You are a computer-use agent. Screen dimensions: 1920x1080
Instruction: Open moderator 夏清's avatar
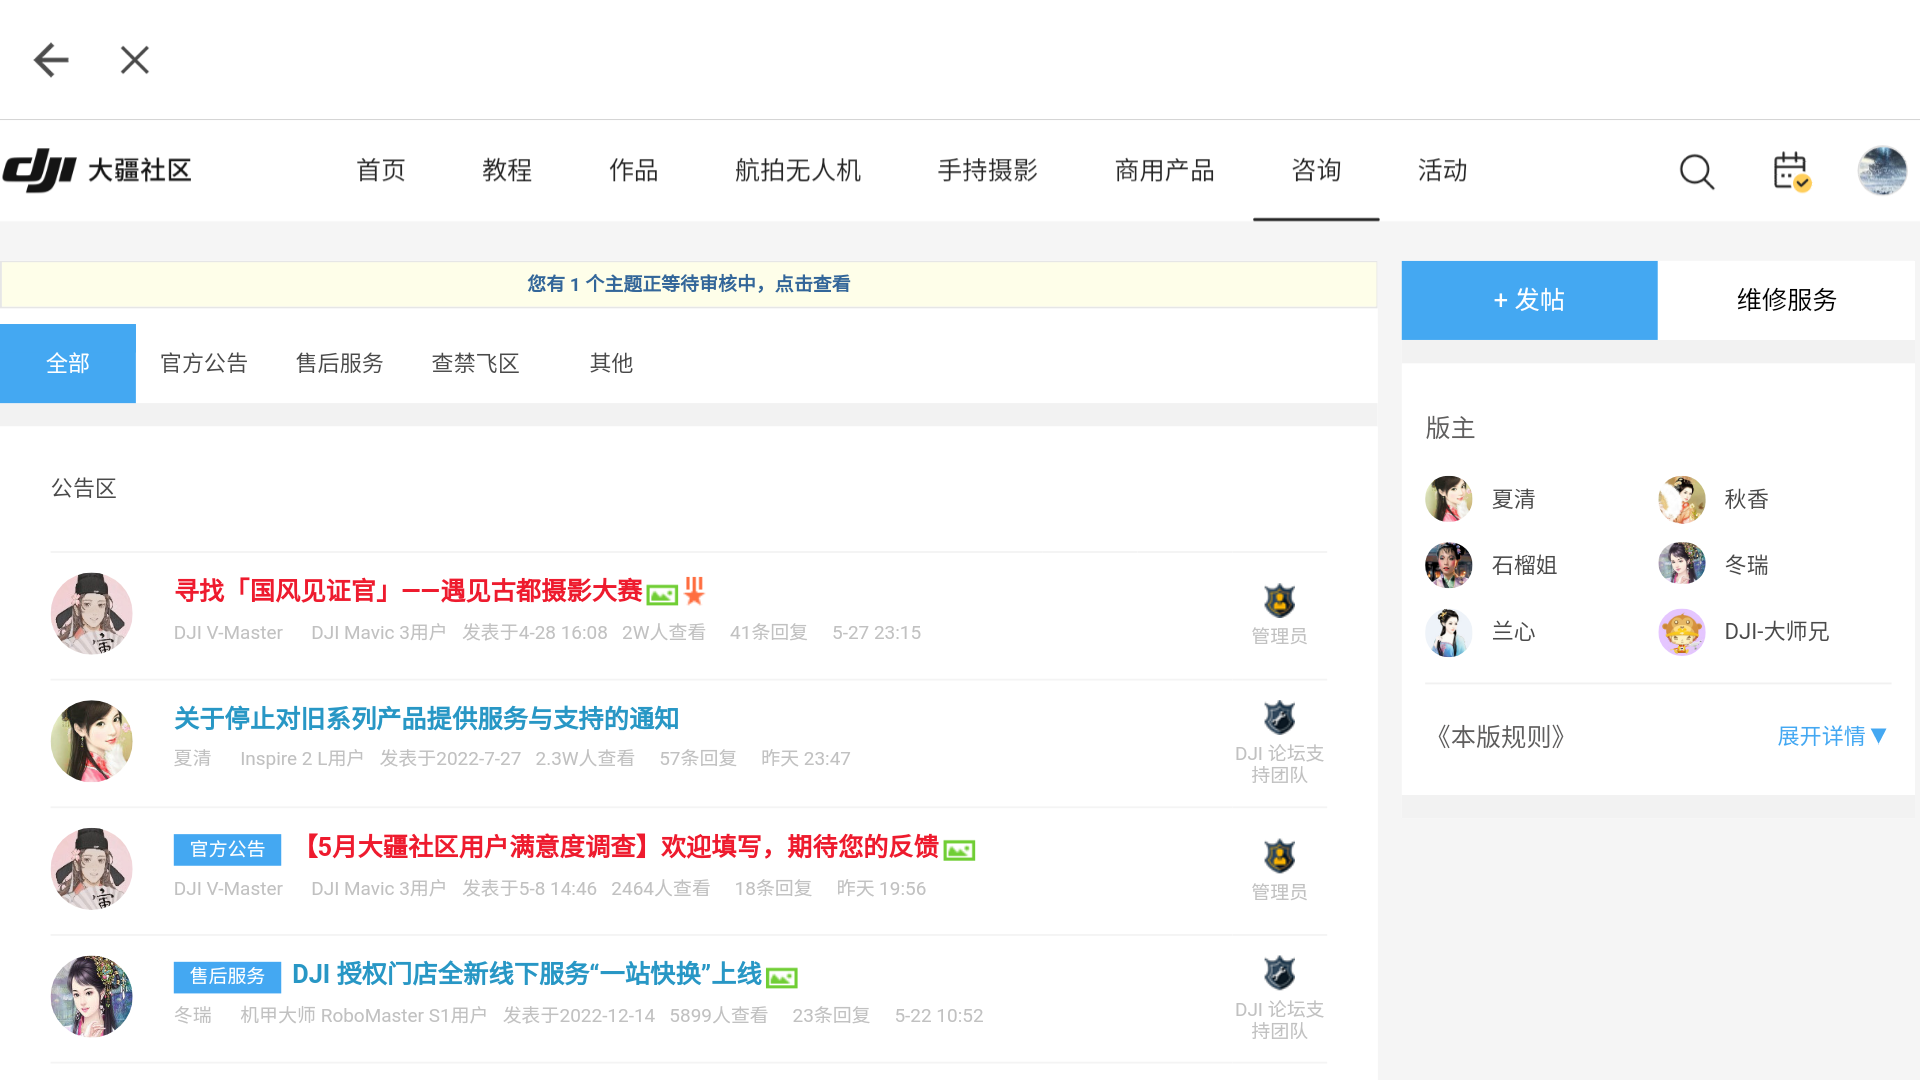point(1449,499)
